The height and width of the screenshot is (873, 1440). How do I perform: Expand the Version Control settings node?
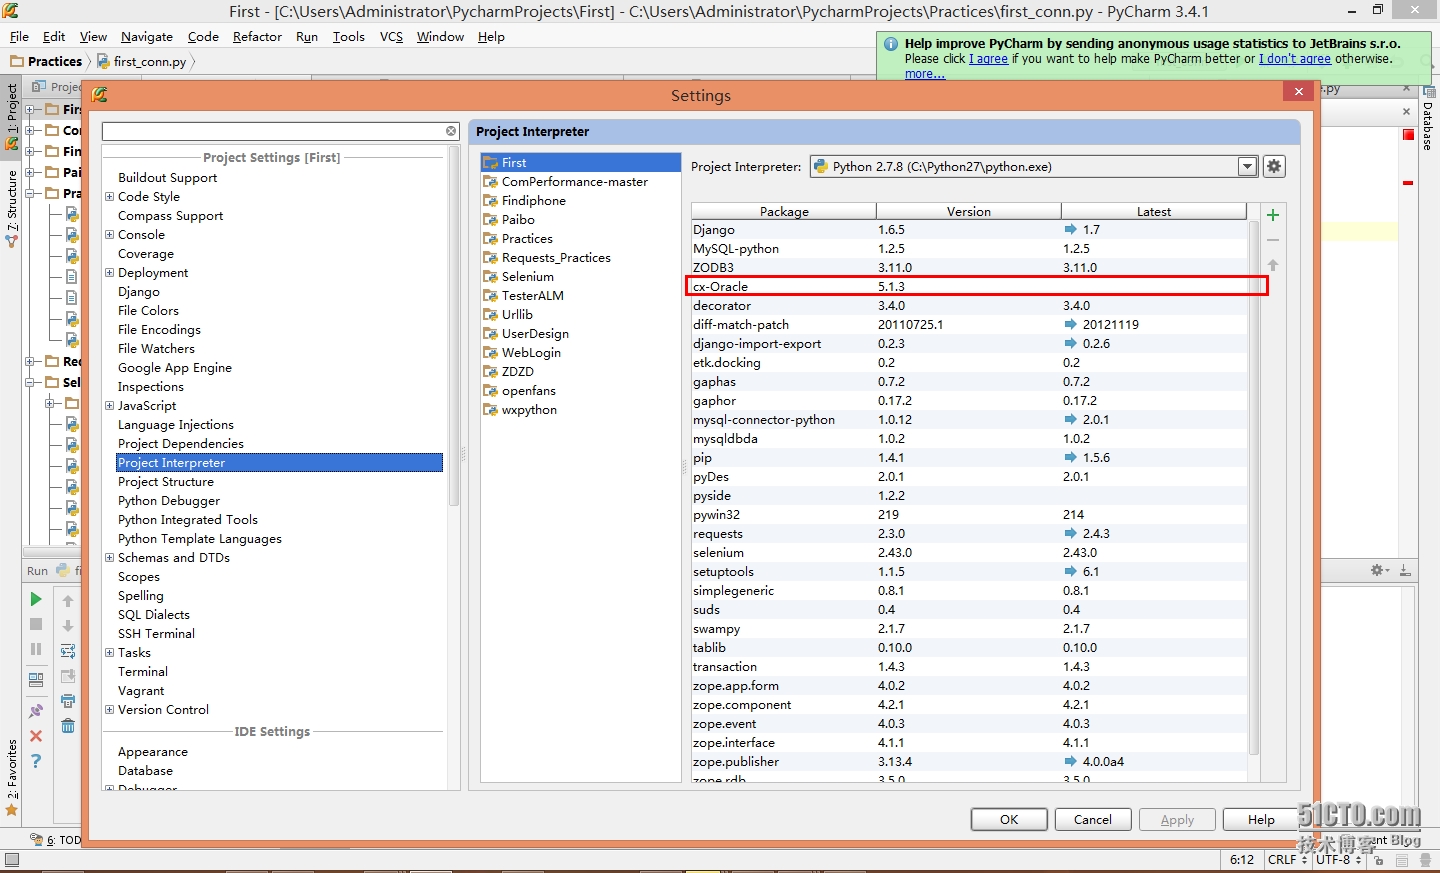tap(109, 710)
